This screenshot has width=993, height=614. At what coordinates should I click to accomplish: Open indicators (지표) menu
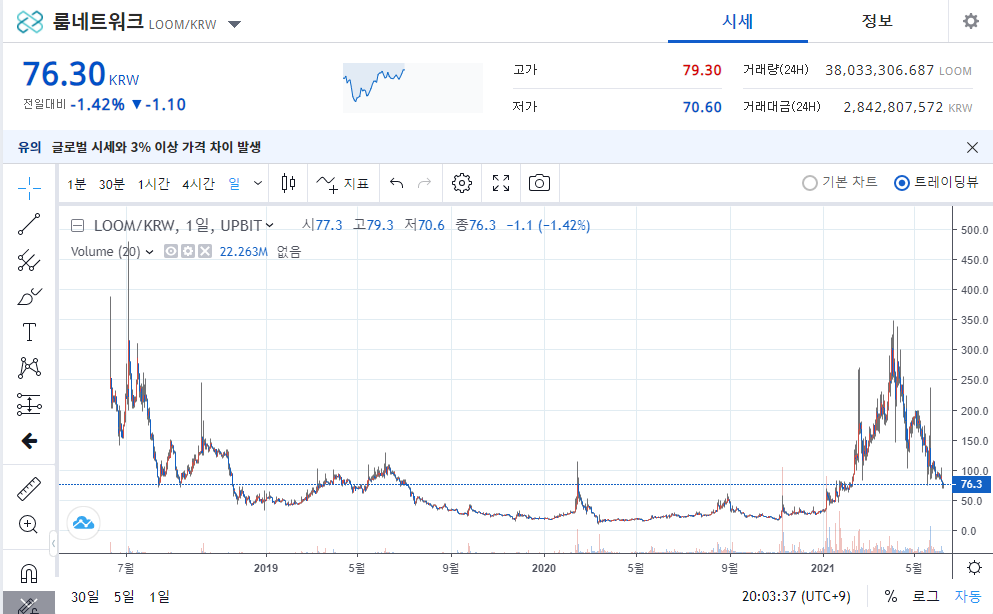pyautogui.click(x=343, y=184)
